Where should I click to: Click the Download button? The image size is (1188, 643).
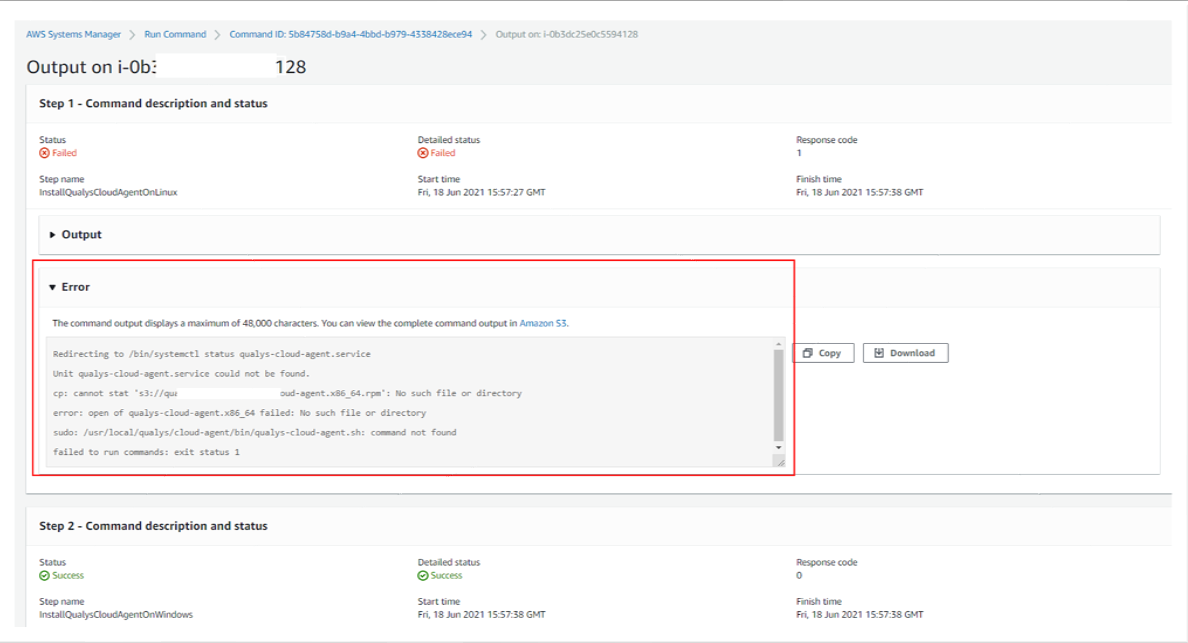905,352
